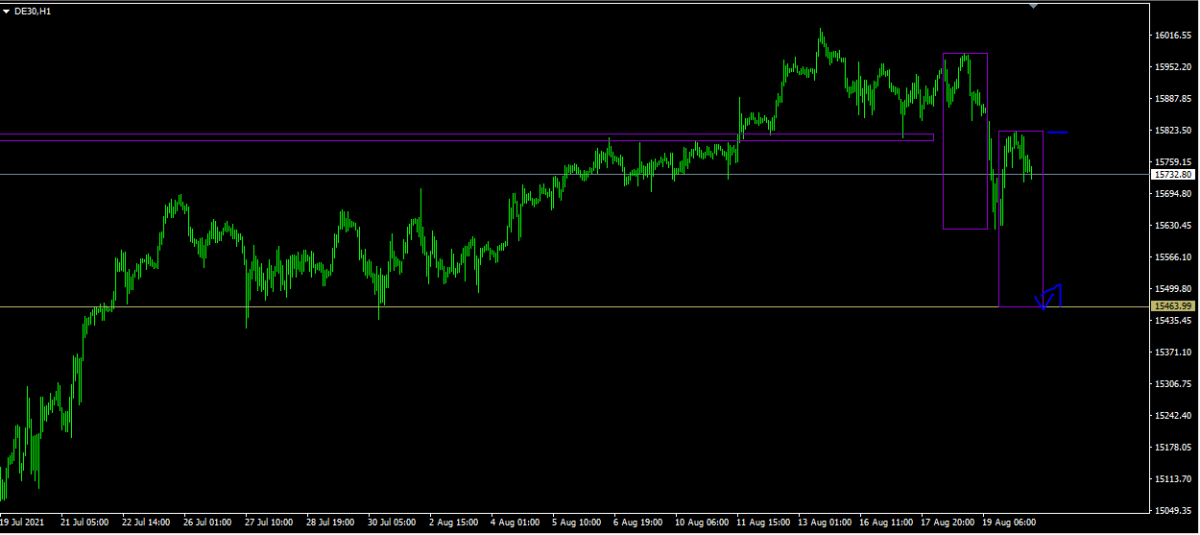
Task: Click the 15566.10 price scale label
Action: click(1172, 257)
